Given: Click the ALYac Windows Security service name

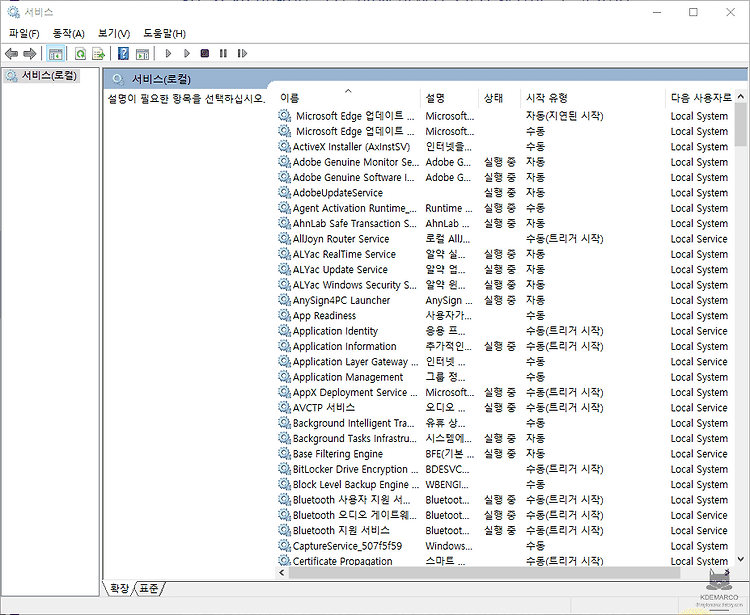Looking at the screenshot, I should [x=354, y=285].
